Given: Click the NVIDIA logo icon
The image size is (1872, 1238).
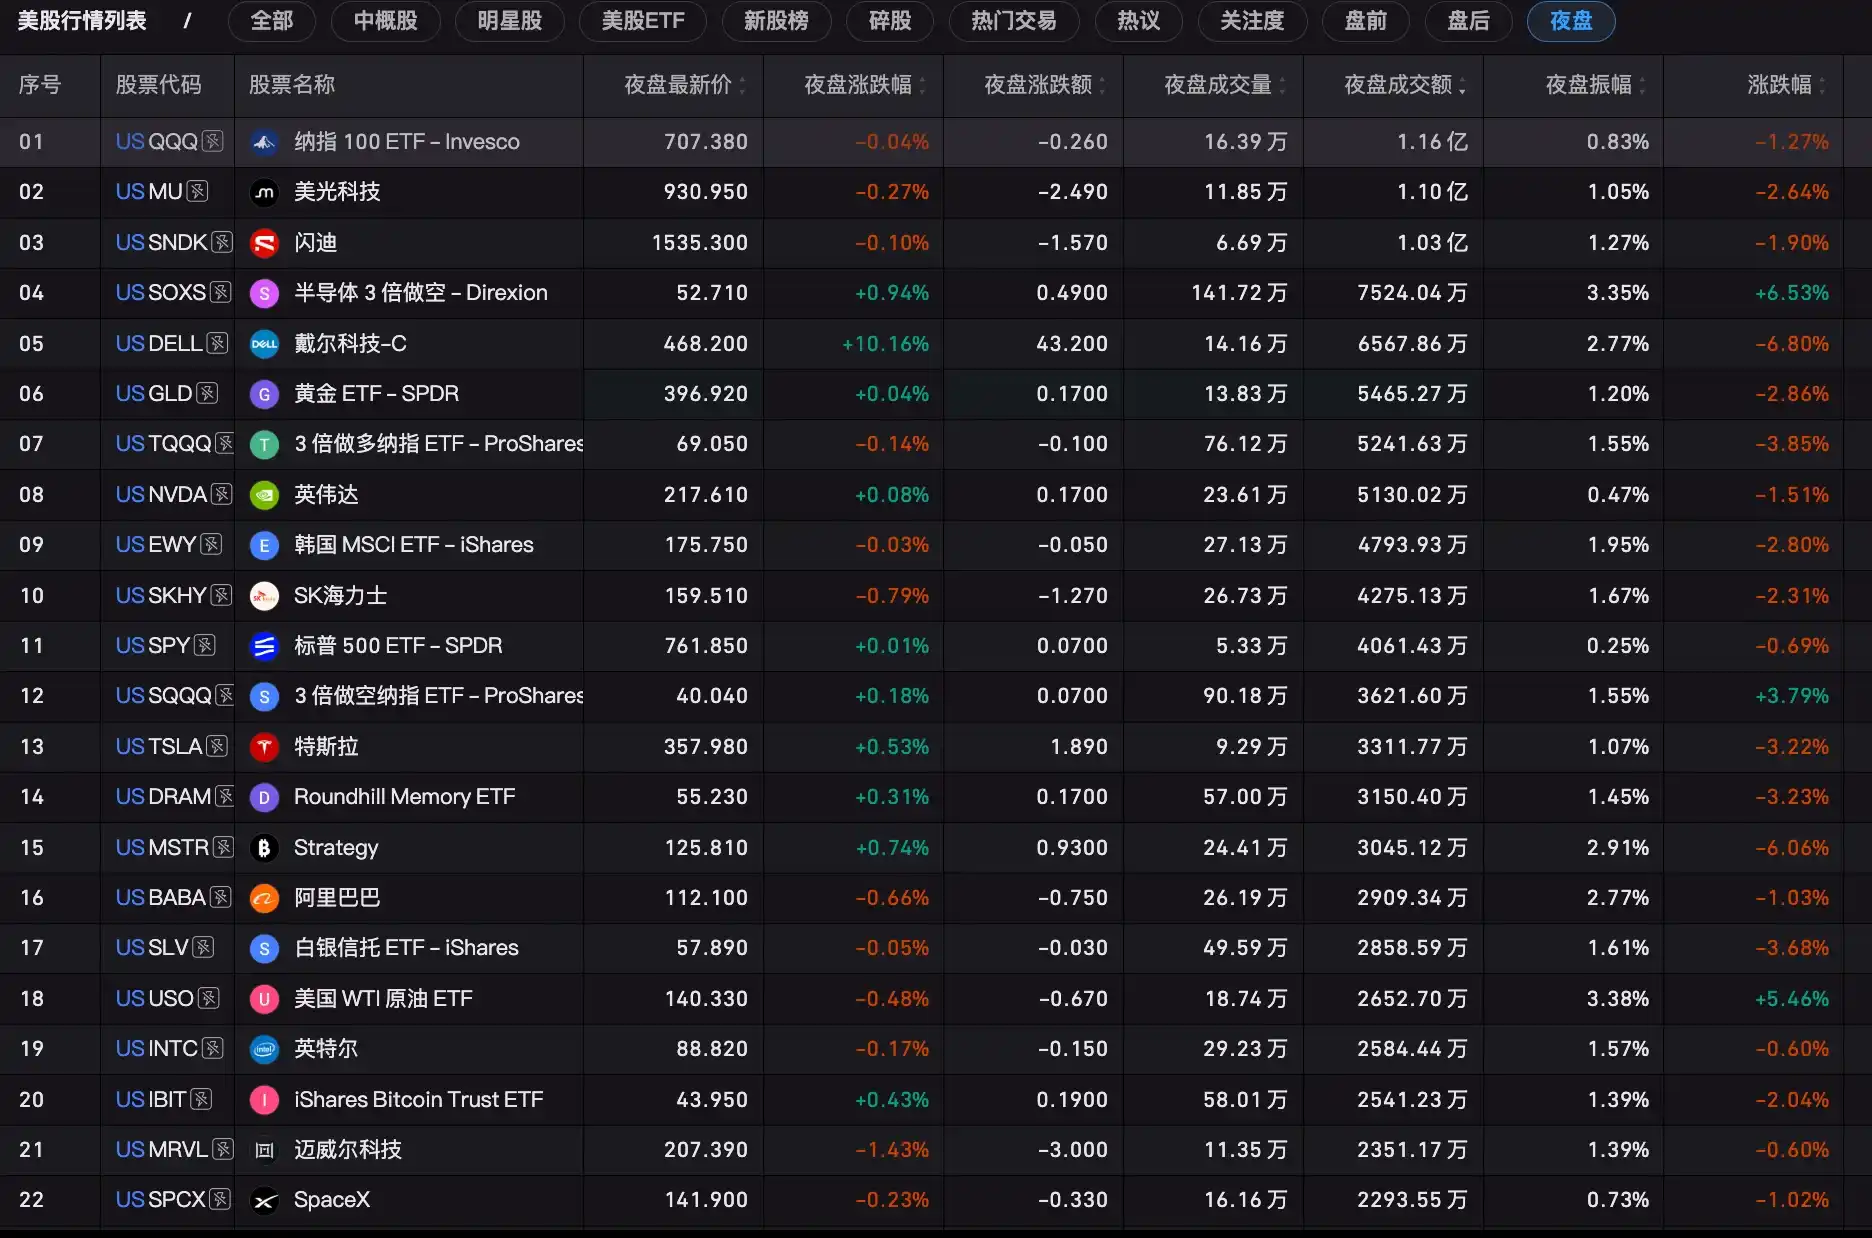Looking at the screenshot, I should (264, 495).
